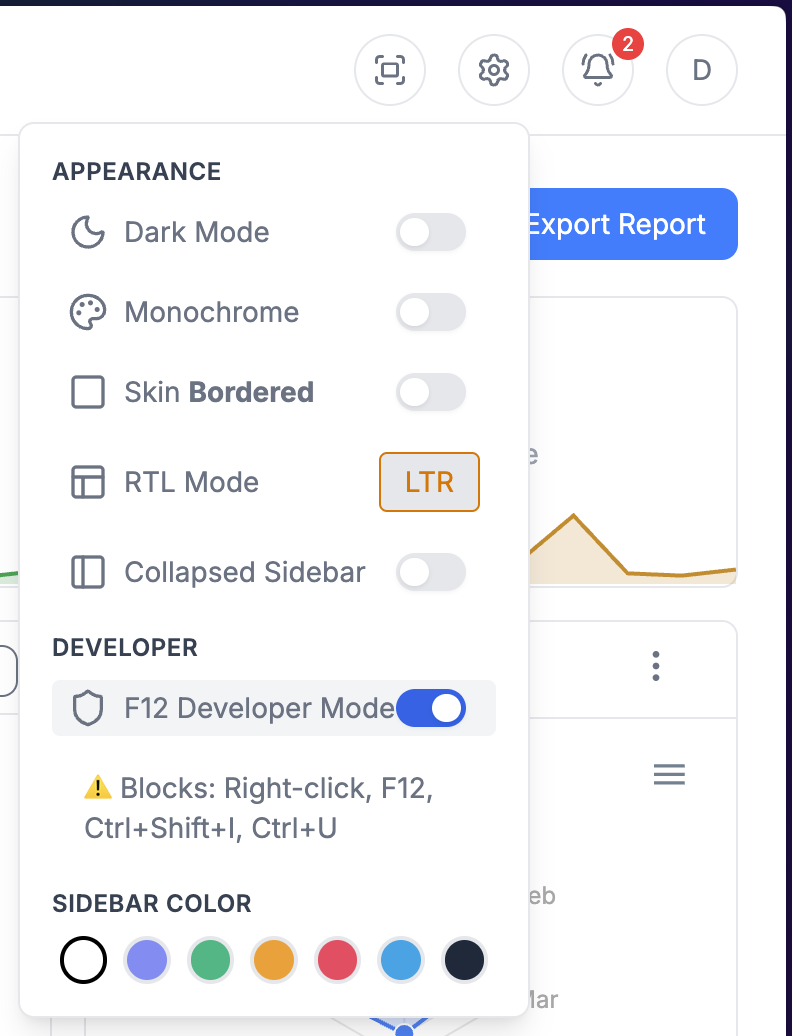Open the chart hamburger menu
Viewport: 792px width, 1036px height.
click(x=669, y=774)
